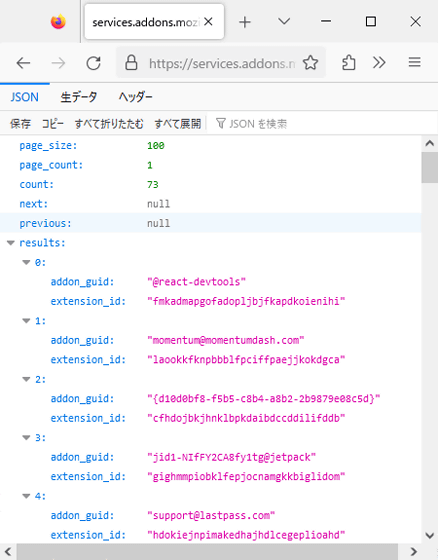Select the "cfhdojbkjhnklbpkdaibdccddilifddb" value

click(x=246, y=418)
